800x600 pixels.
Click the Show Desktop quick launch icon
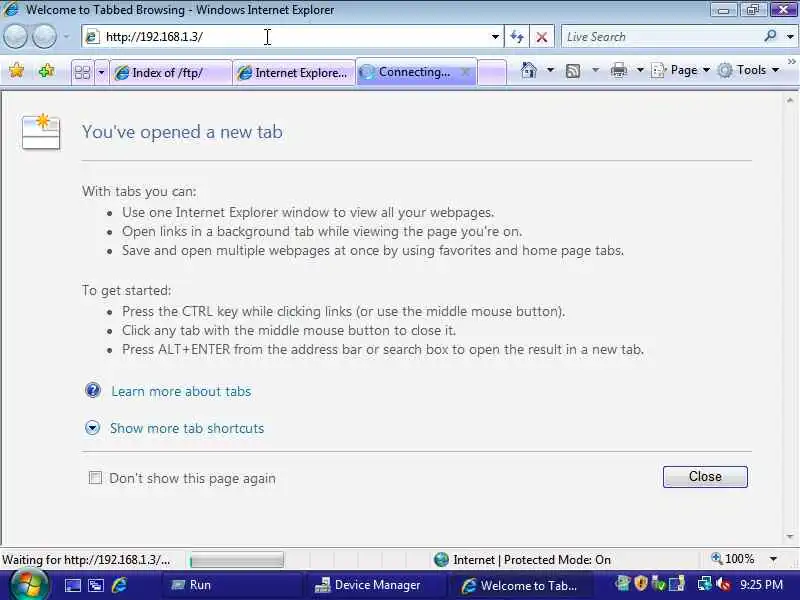pos(72,585)
